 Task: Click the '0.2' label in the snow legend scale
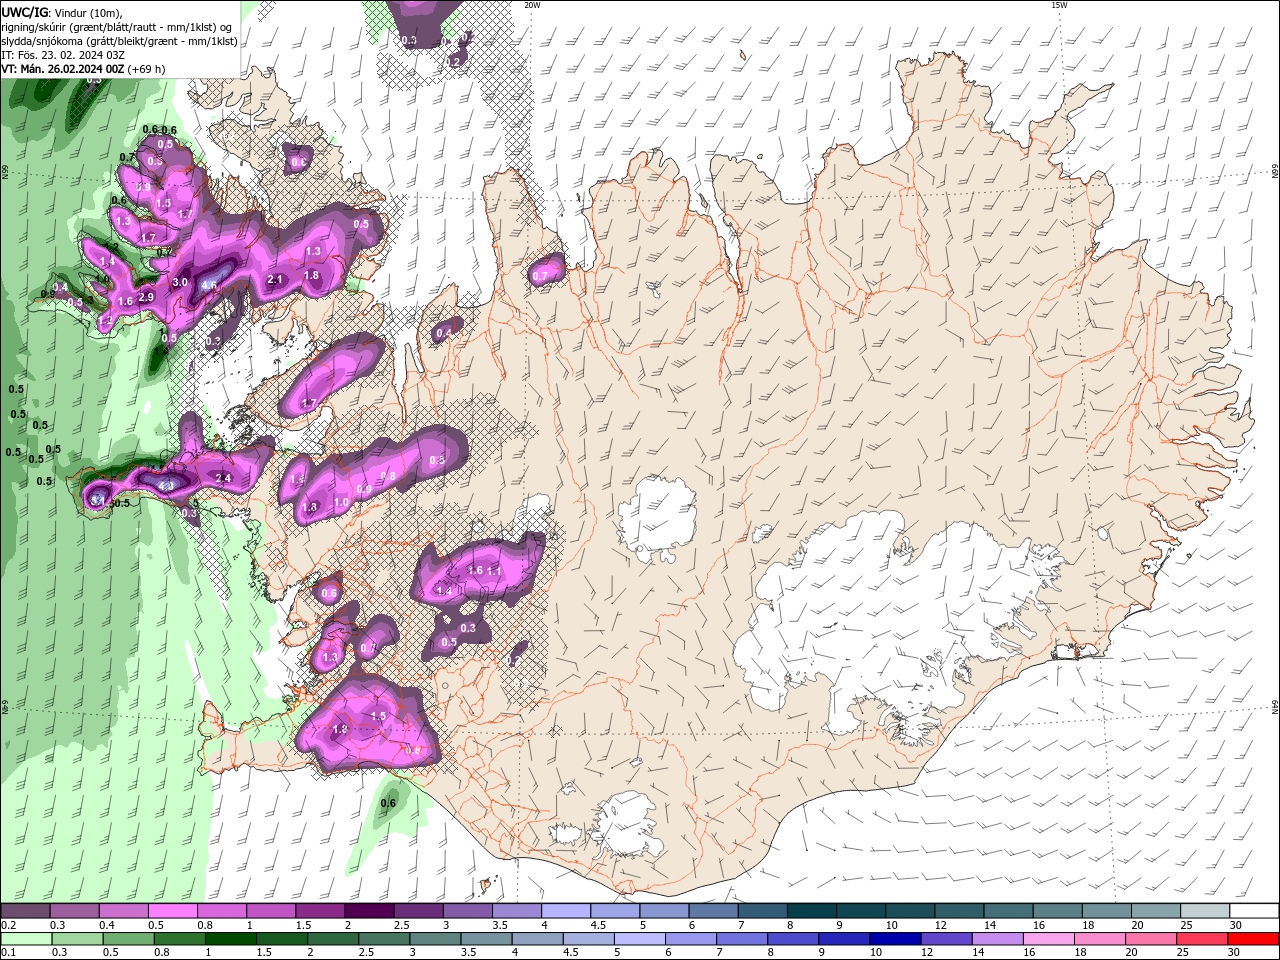(x=8, y=926)
